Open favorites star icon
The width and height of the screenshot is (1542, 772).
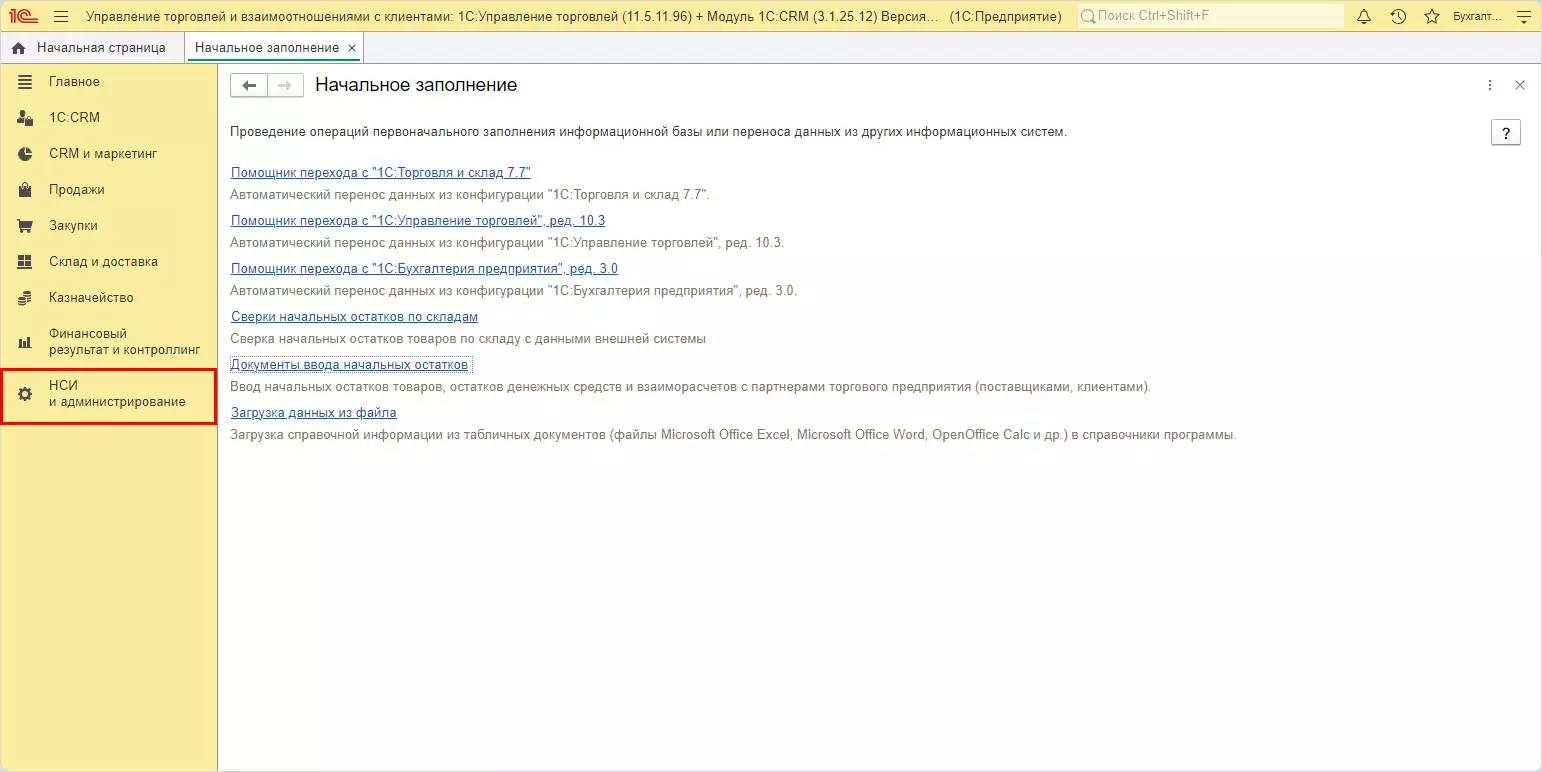[x=1432, y=16]
